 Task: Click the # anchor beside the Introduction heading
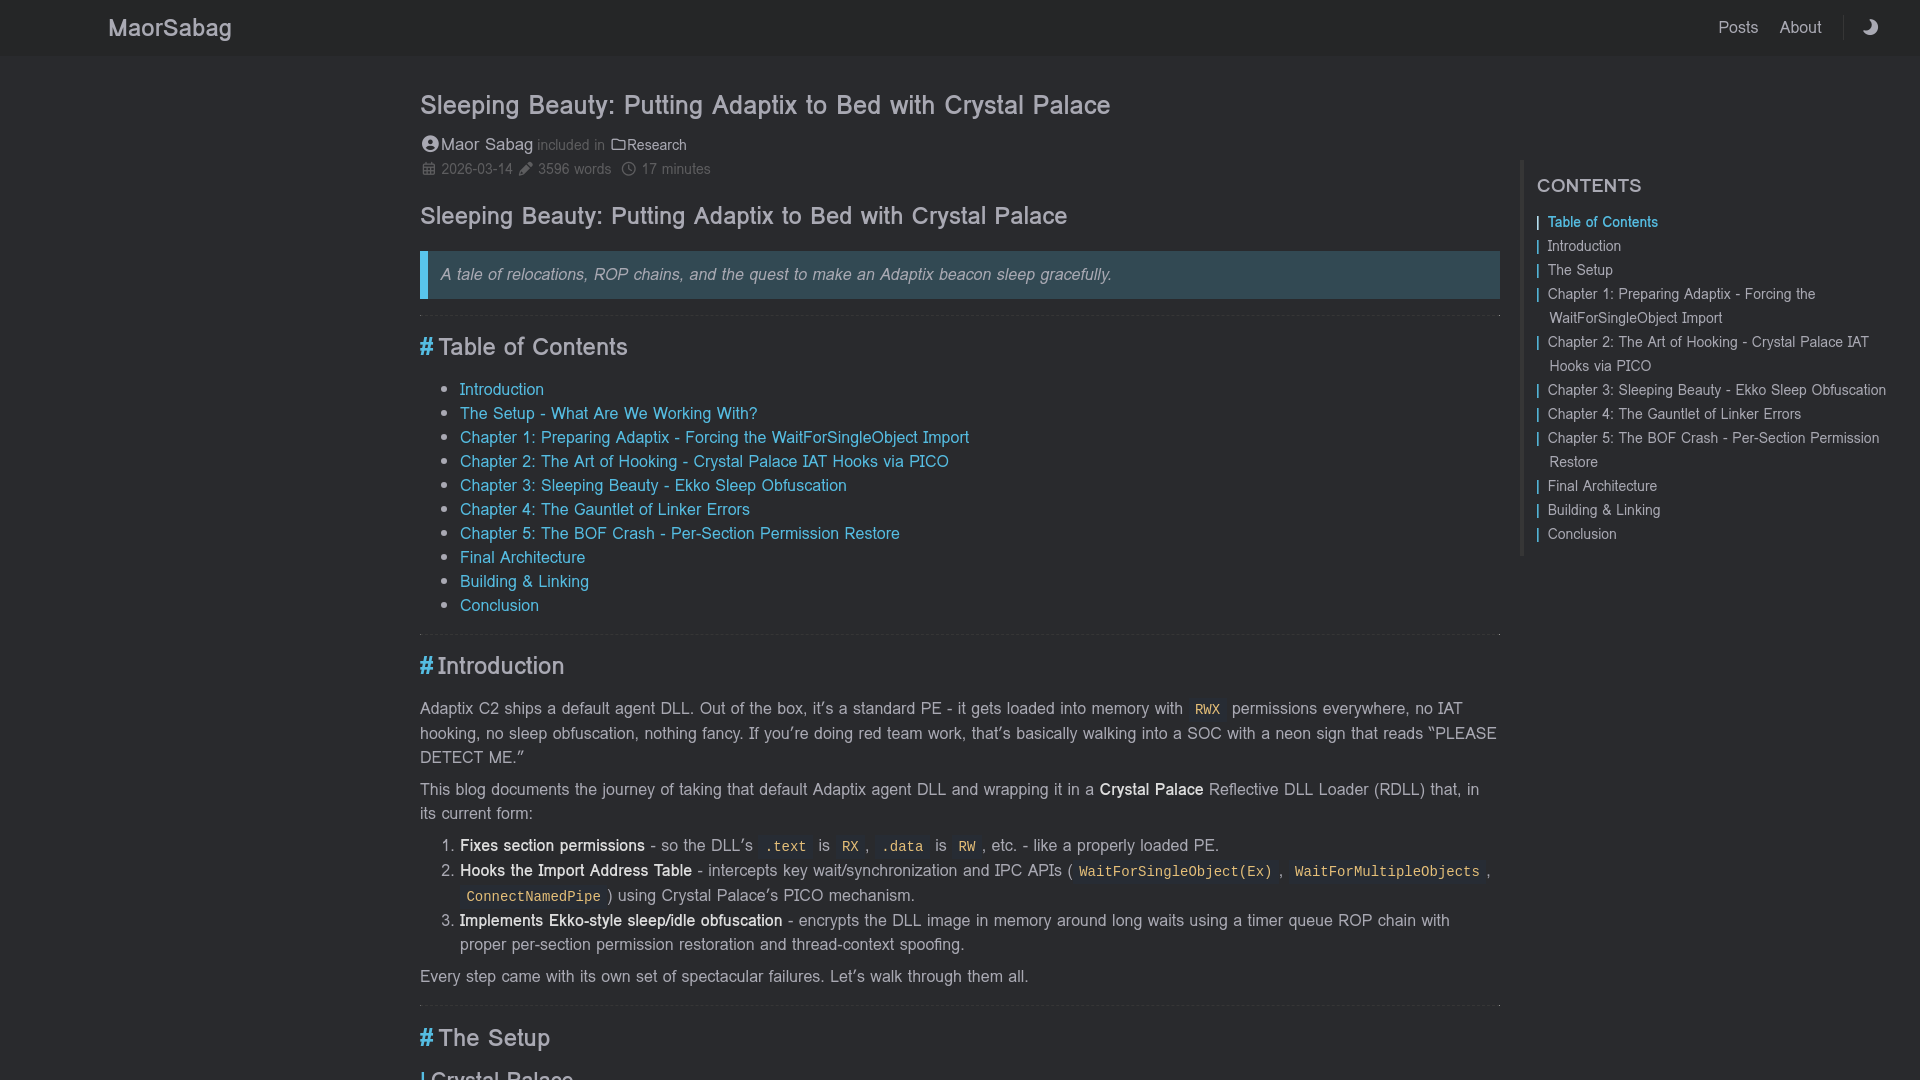426,666
